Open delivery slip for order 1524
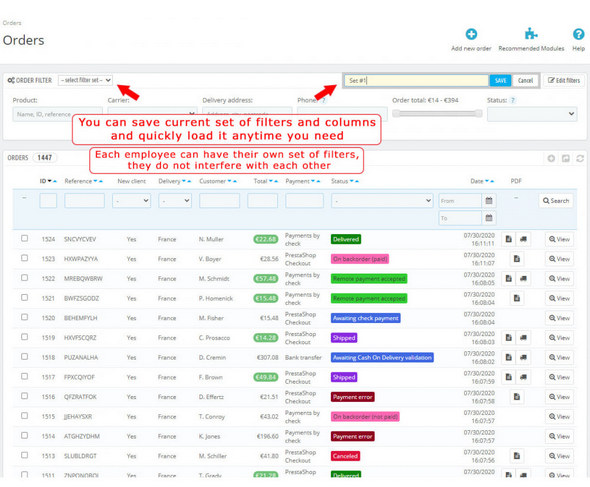The height and width of the screenshot is (487, 590). (523, 239)
